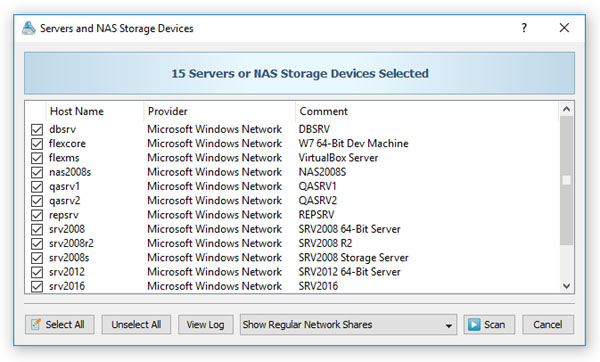Toggle the repsrv checkbox

(37, 215)
